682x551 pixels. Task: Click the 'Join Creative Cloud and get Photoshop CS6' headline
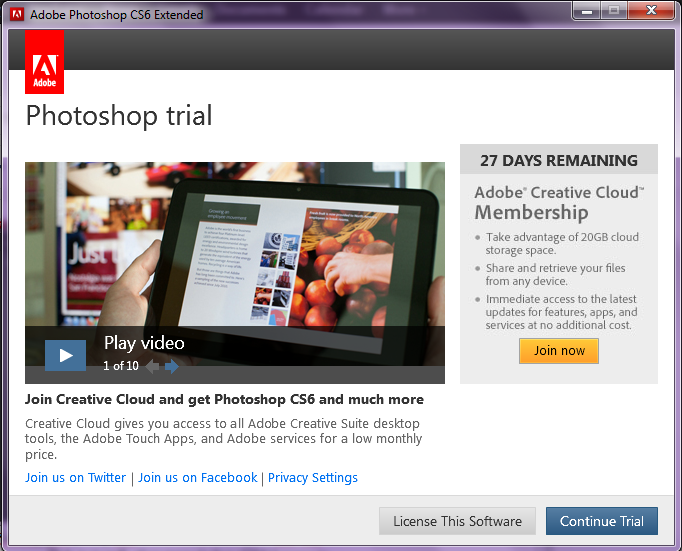click(224, 399)
